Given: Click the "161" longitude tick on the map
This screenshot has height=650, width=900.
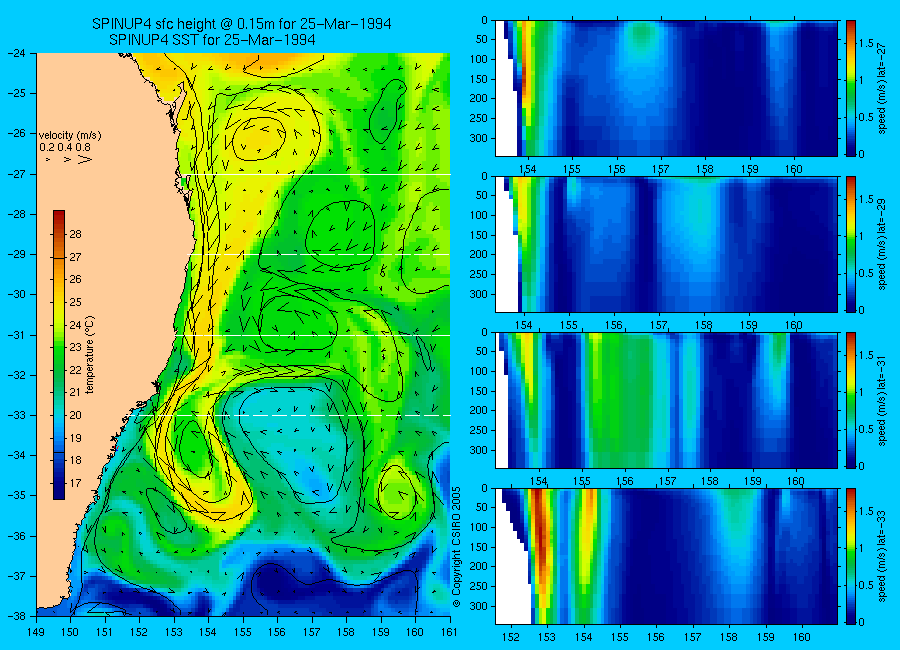Looking at the screenshot, I should (x=449, y=632).
